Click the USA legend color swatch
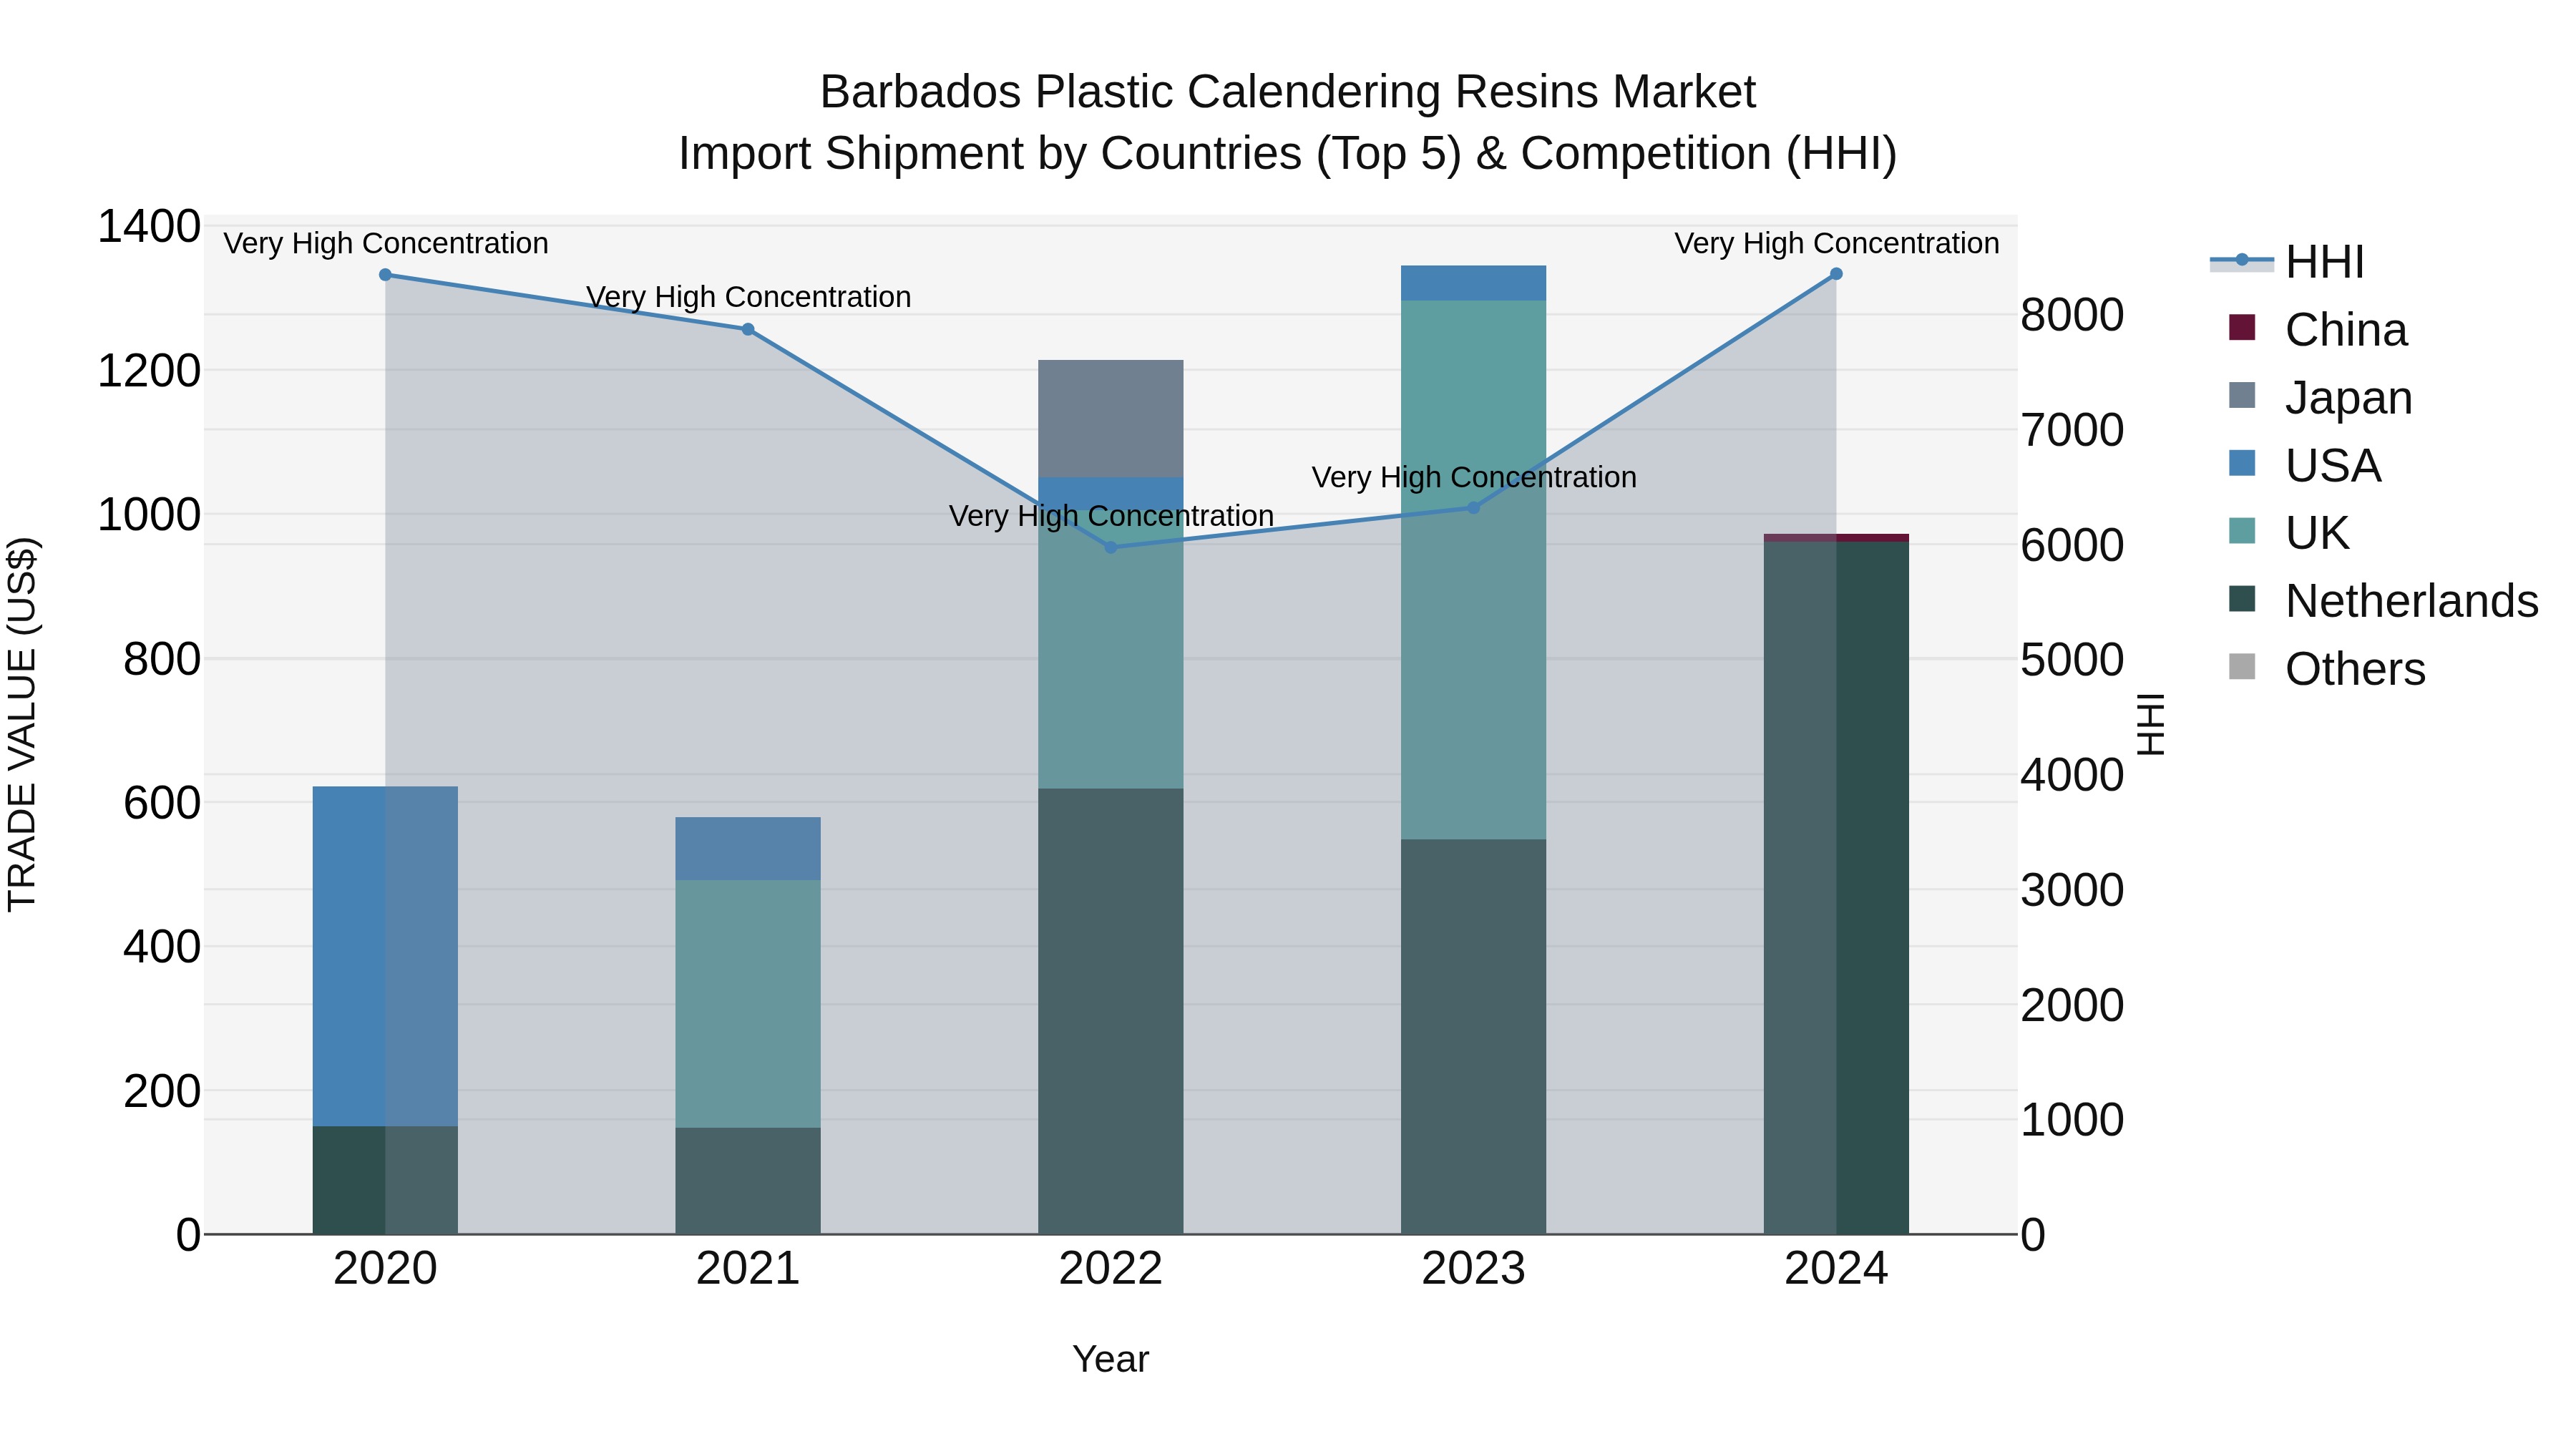This screenshot has width=2576, height=1449. [2242, 463]
